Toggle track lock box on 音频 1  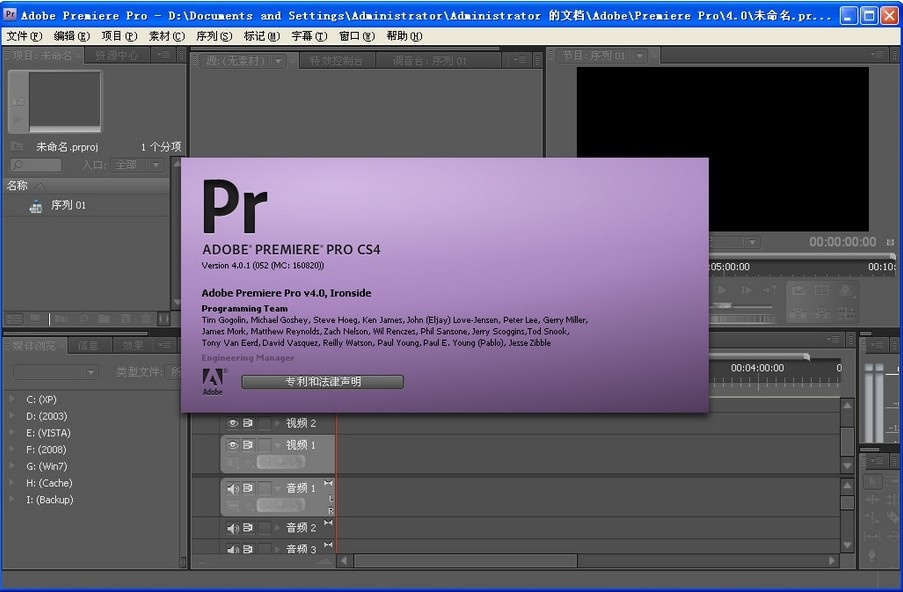point(264,488)
